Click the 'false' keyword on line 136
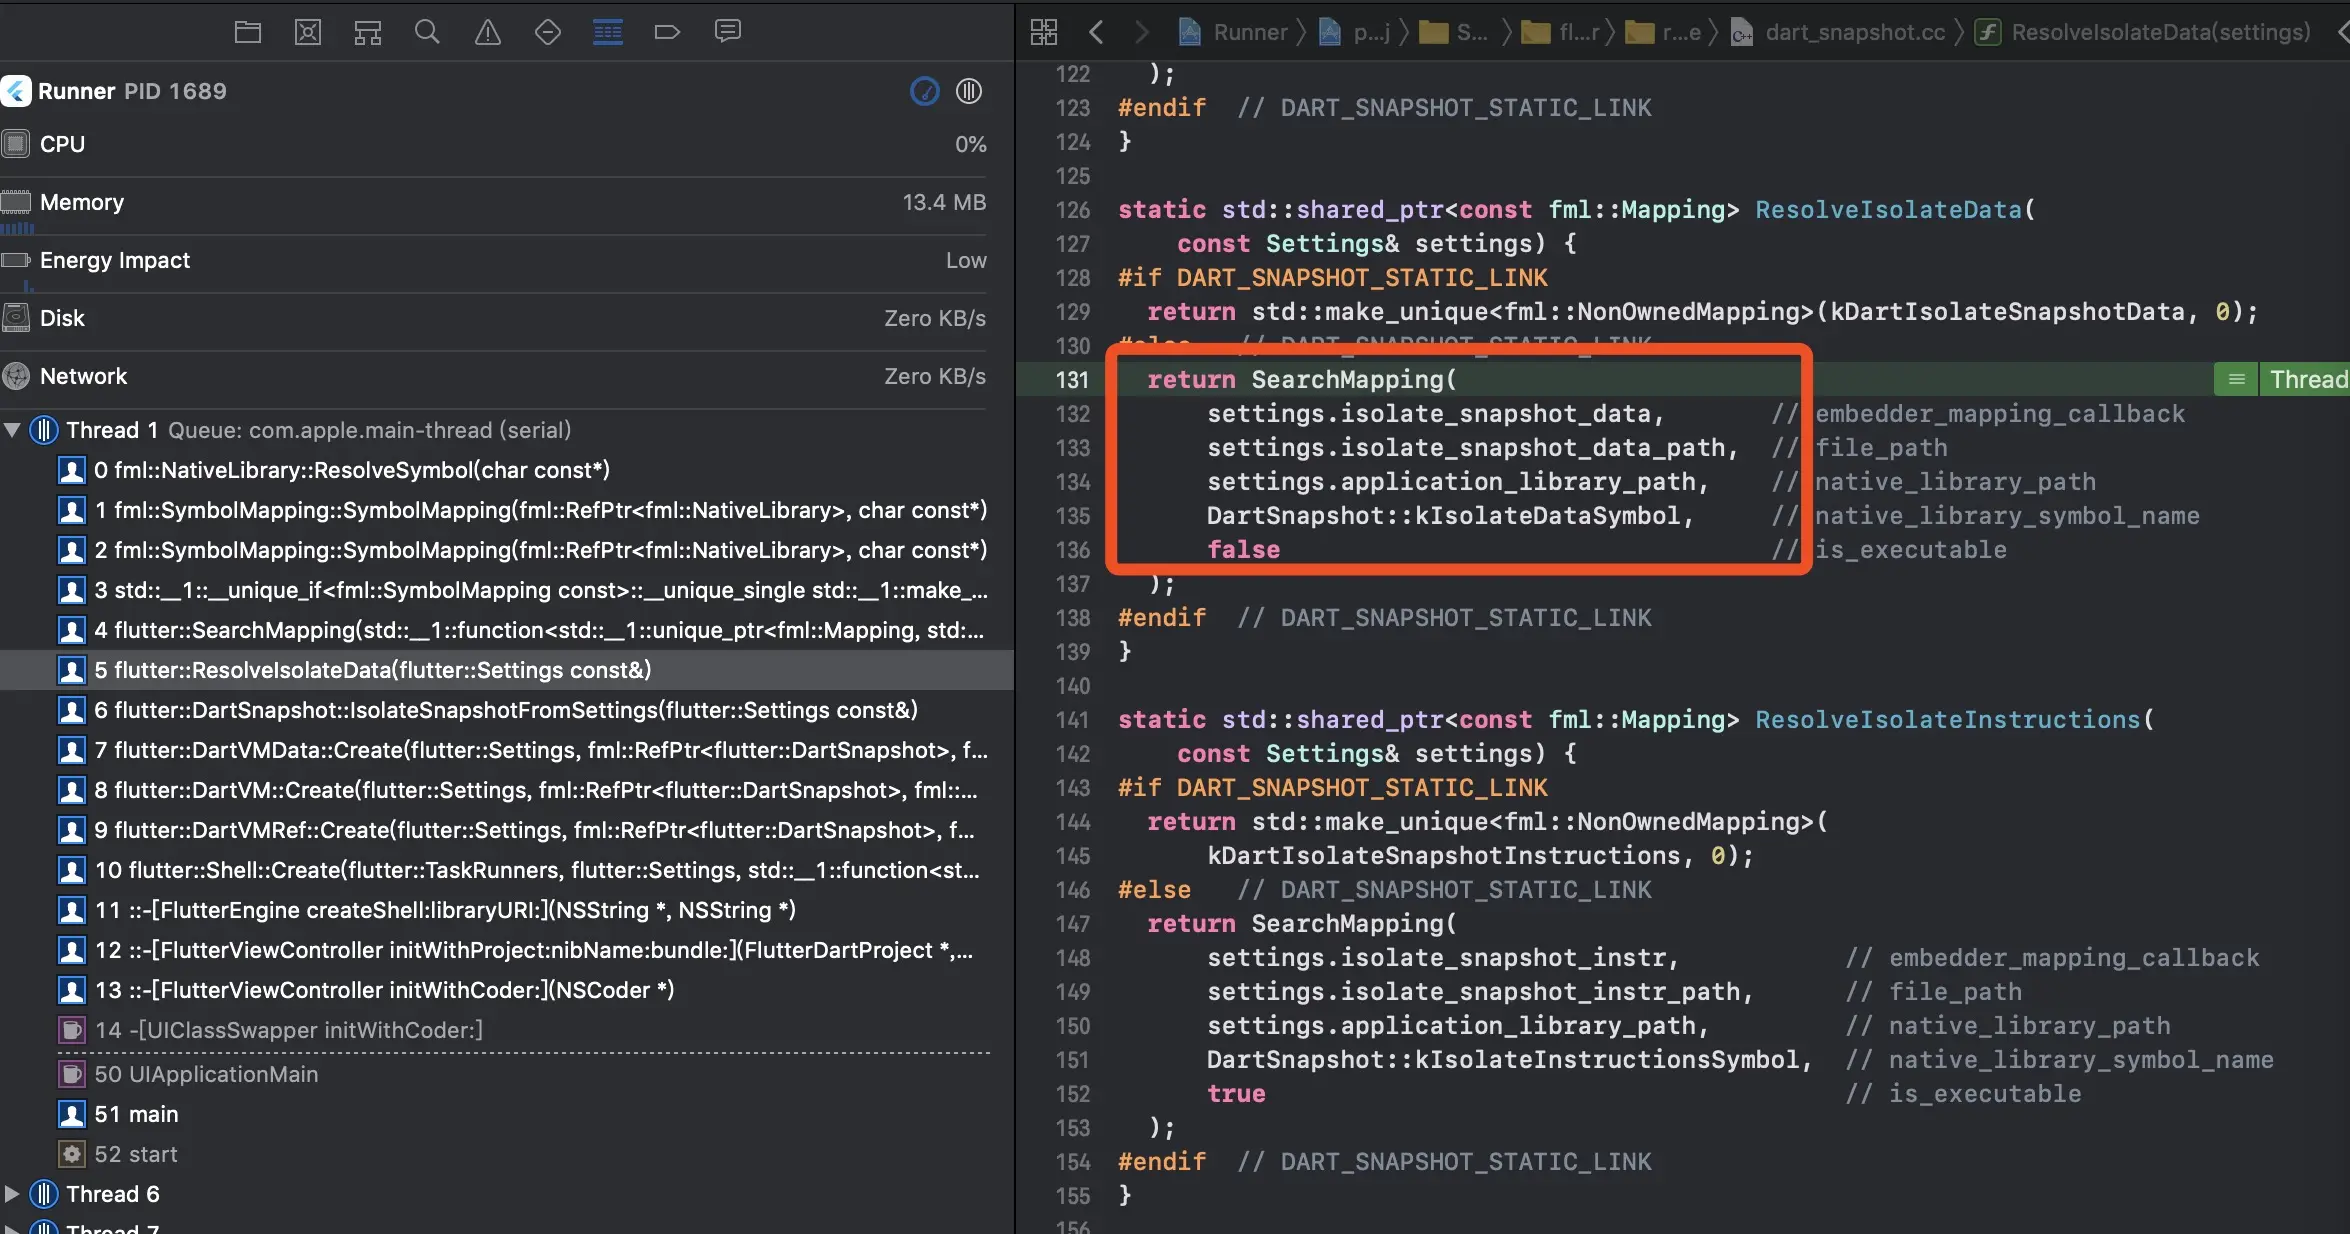The image size is (2350, 1234). 1243,550
